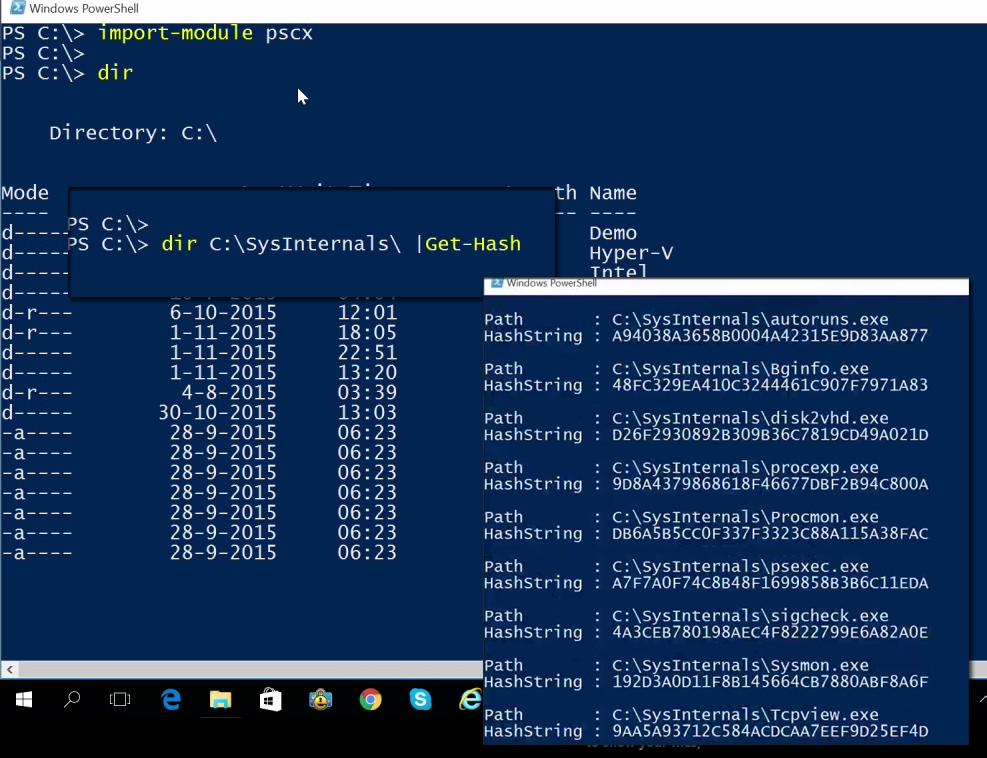Click the path 'C:\SysInternals\Tcpview.exe'
Screen dimensions: 987x758
point(745,715)
